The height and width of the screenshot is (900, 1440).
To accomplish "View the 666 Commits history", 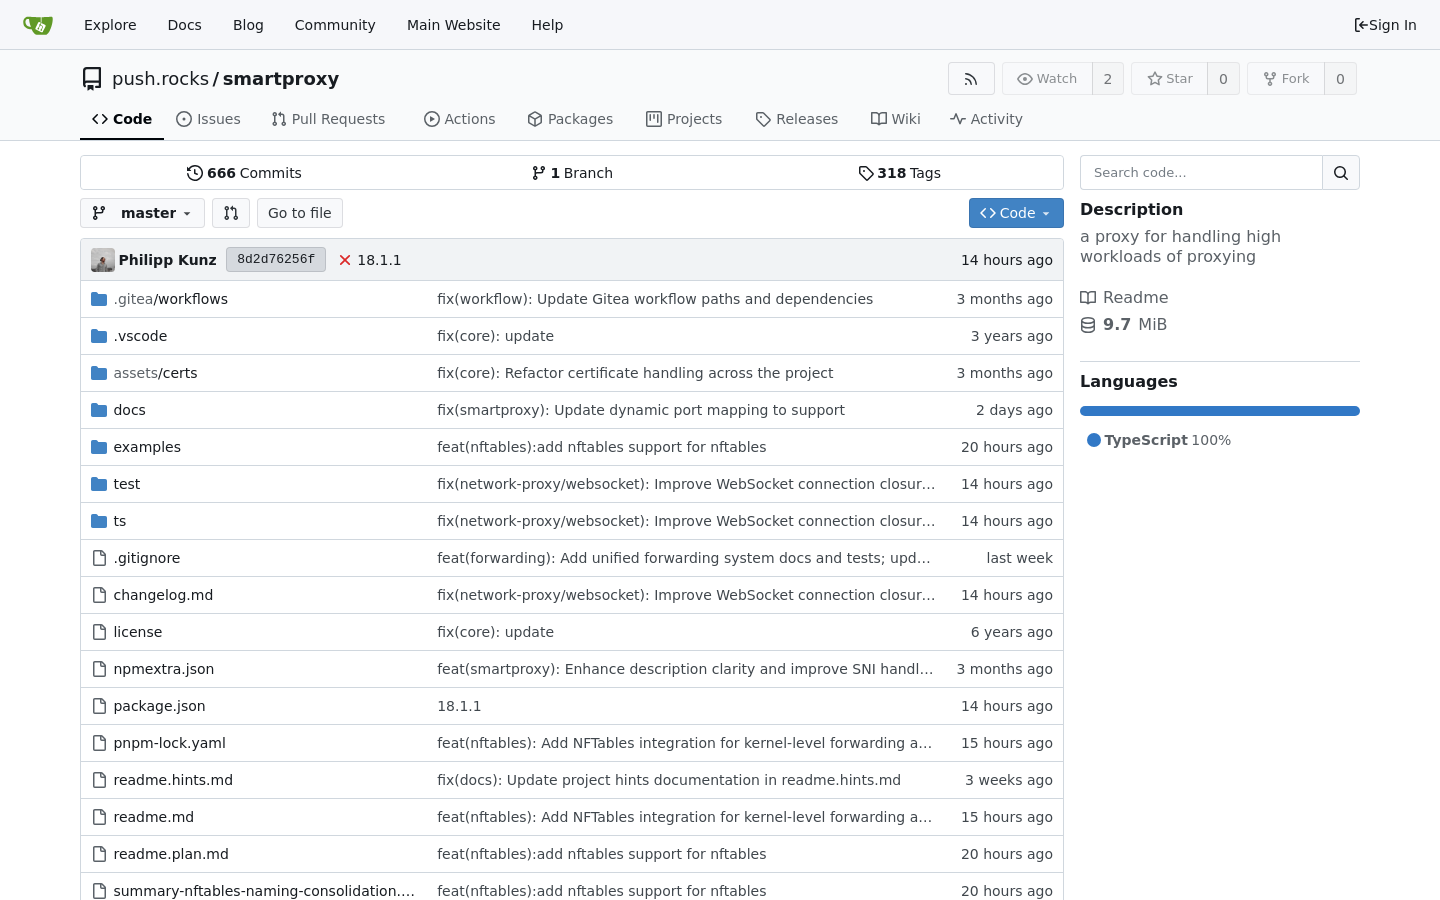I will point(244,173).
